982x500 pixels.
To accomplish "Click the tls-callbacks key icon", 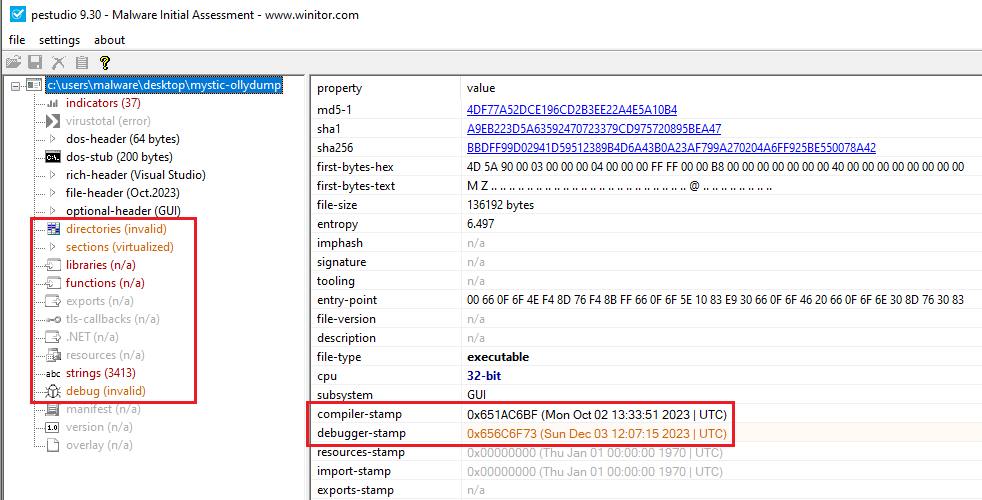I will [53, 319].
